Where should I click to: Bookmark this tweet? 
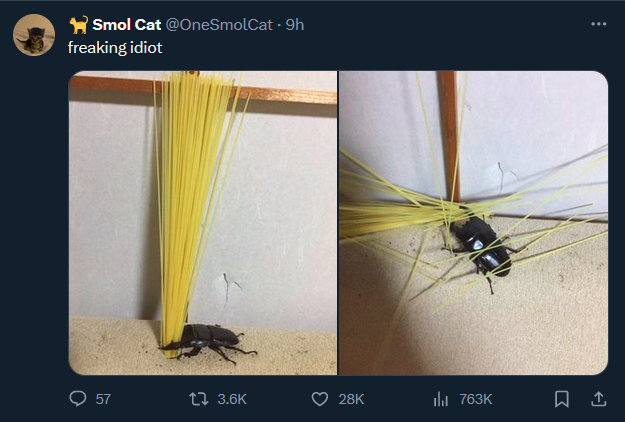tap(562, 399)
